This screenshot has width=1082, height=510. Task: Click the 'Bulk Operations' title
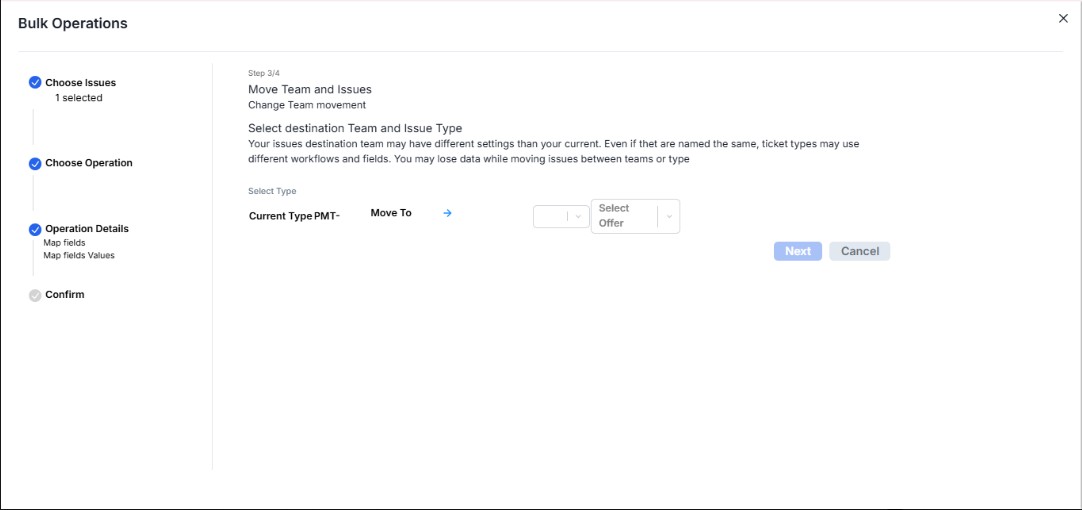click(x=72, y=23)
